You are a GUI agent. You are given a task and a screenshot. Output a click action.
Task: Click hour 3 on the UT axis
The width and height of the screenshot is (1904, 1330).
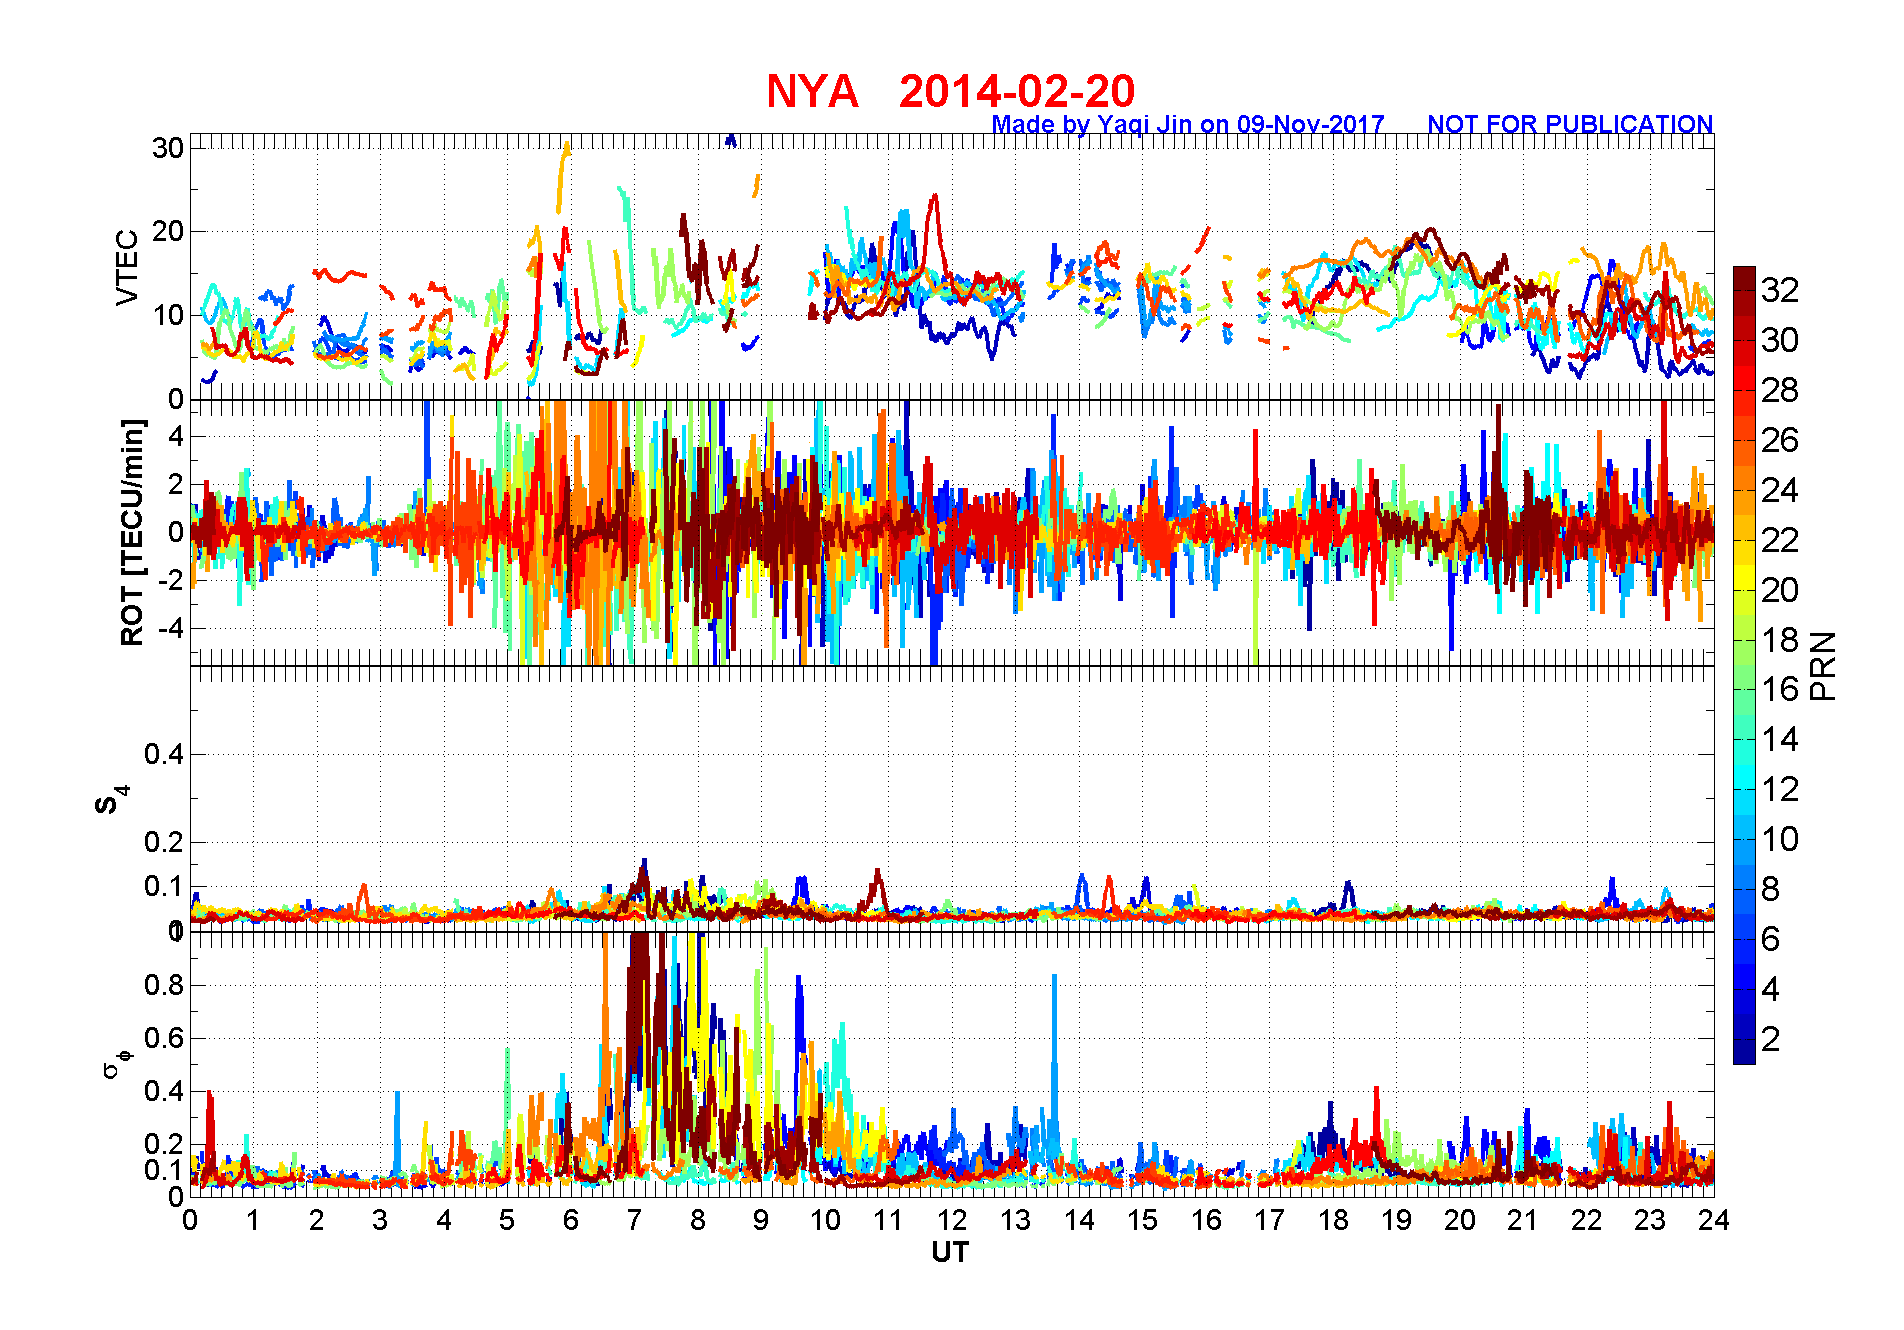click(x=380, y=1220)
